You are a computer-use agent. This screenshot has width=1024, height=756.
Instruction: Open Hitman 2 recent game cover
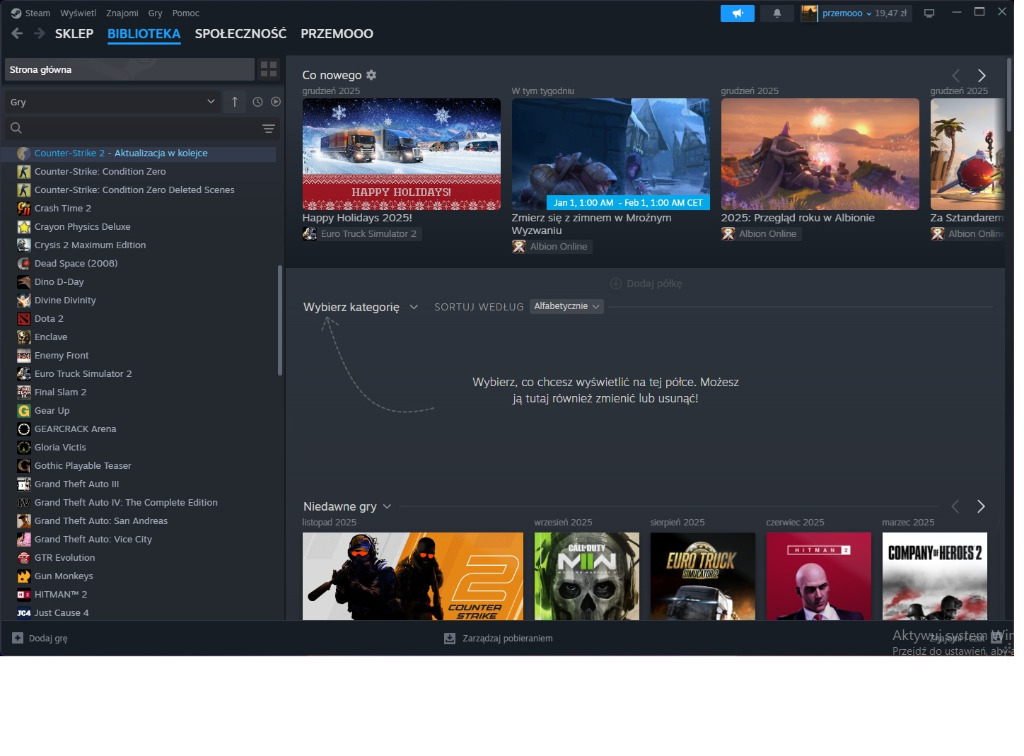pyautogui.click(x=818, y=576)
